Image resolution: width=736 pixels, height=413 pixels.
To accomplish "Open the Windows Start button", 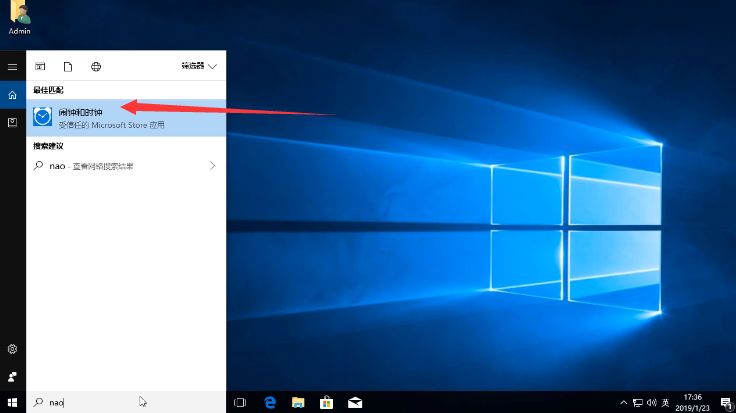I will [x=12, y=402].
